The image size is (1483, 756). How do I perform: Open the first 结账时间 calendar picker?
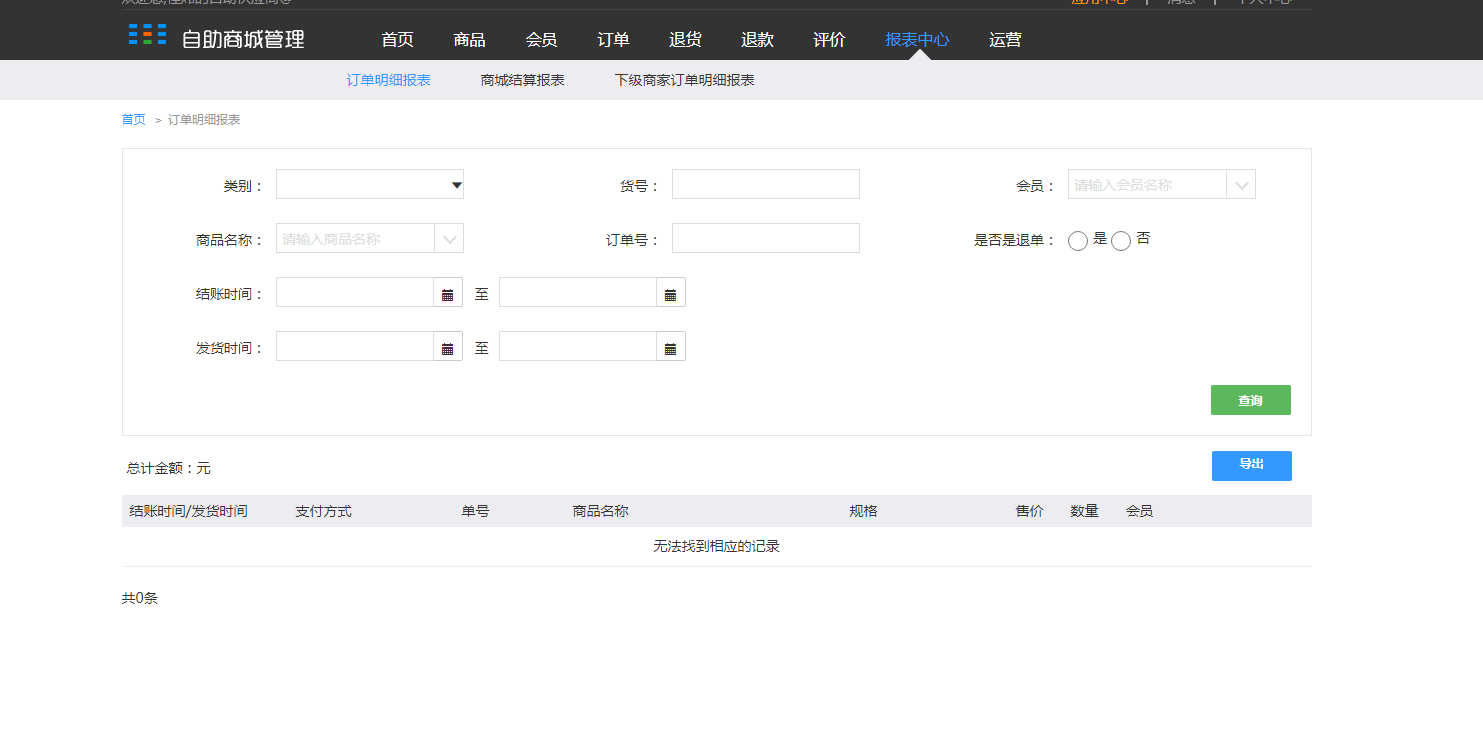coord(448,293)
